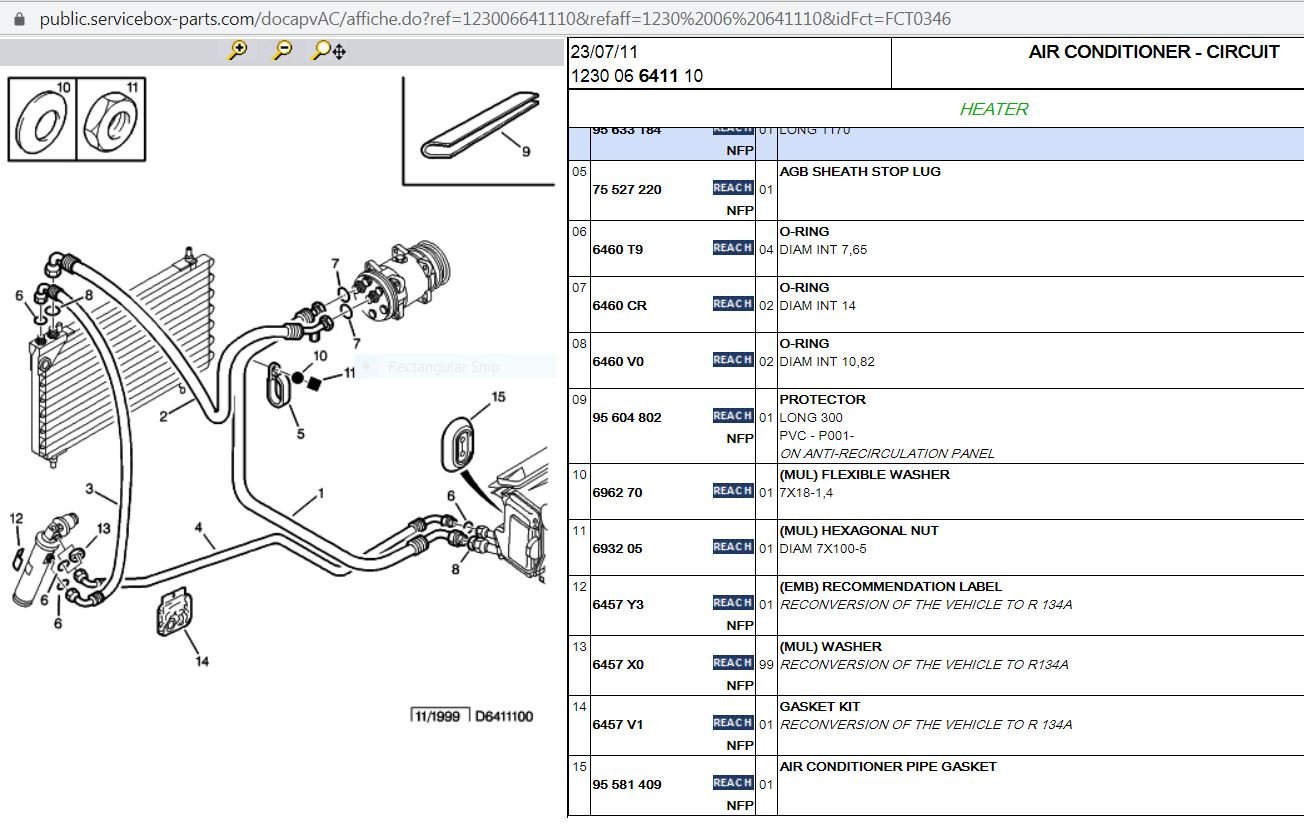The height and width of the screenshot is (825, 1304).
Task: Select part number 6457 Y3
Action: click(619, 605)
